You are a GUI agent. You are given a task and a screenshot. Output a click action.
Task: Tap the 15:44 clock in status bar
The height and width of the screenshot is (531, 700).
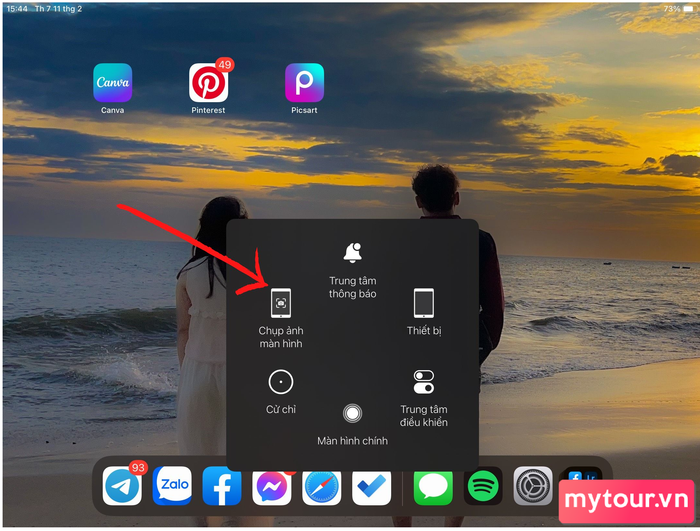pos(17,9)
